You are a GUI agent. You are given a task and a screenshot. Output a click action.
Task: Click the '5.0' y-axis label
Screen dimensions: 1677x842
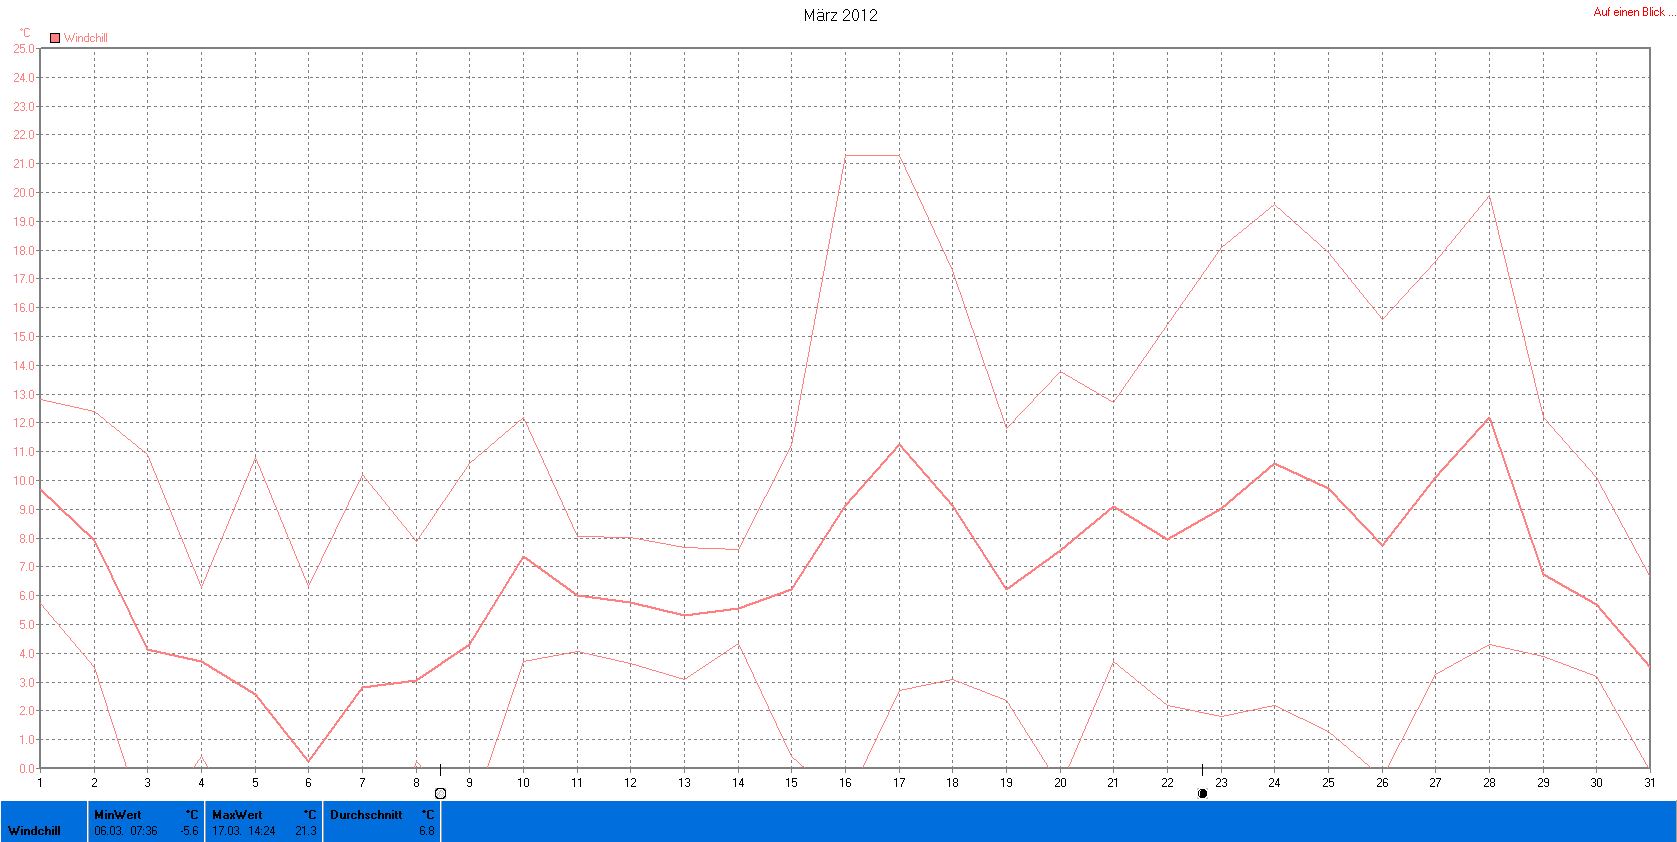tap(26, 625)
